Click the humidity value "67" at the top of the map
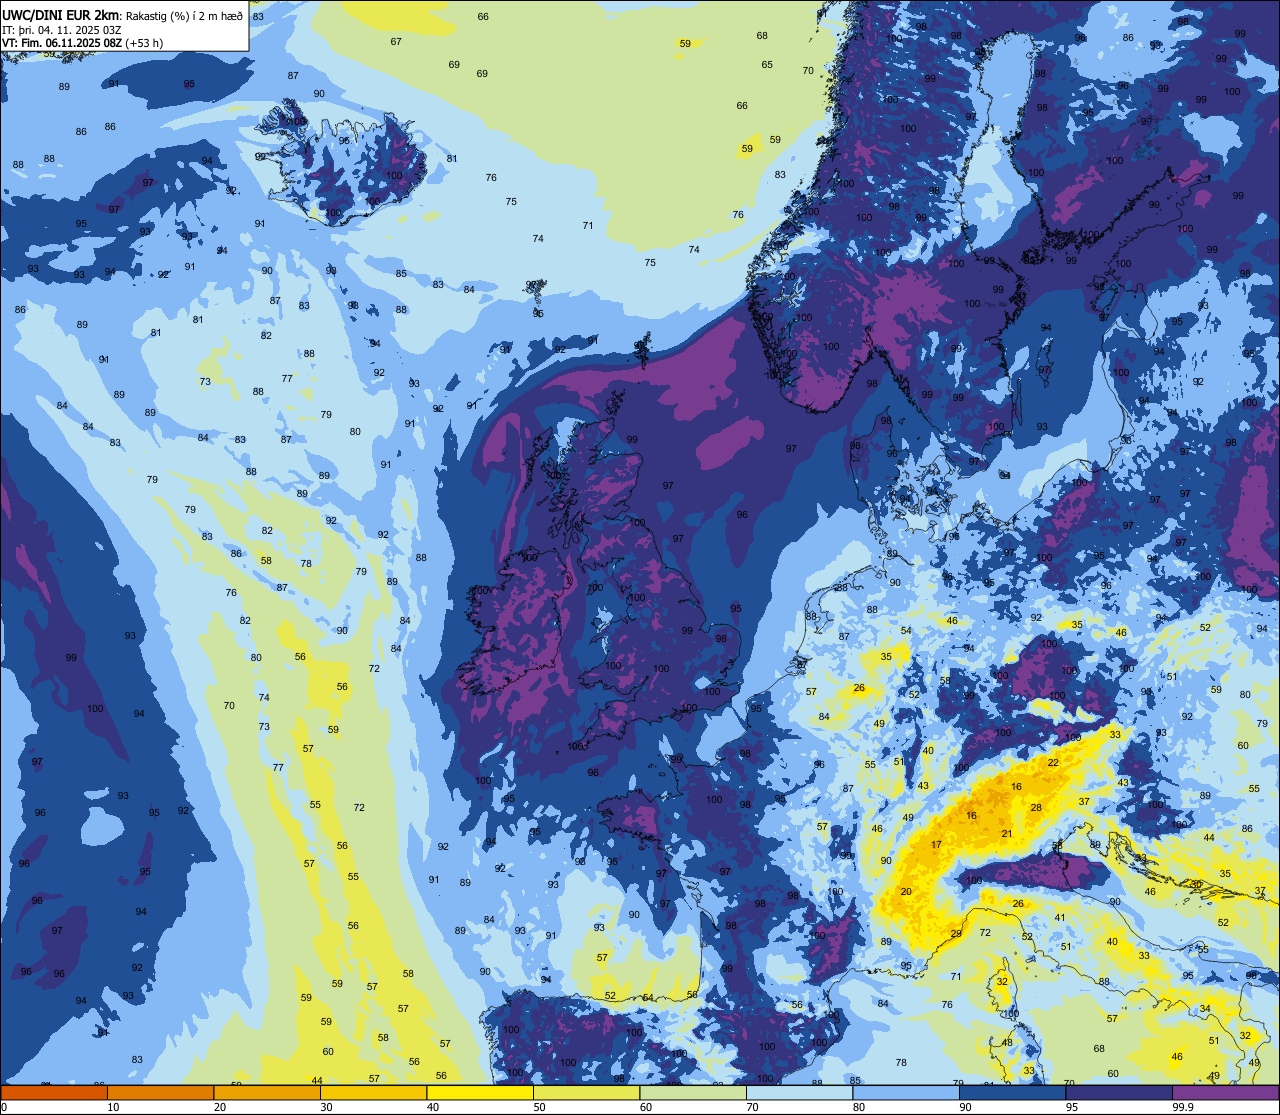 pos(396,41)
